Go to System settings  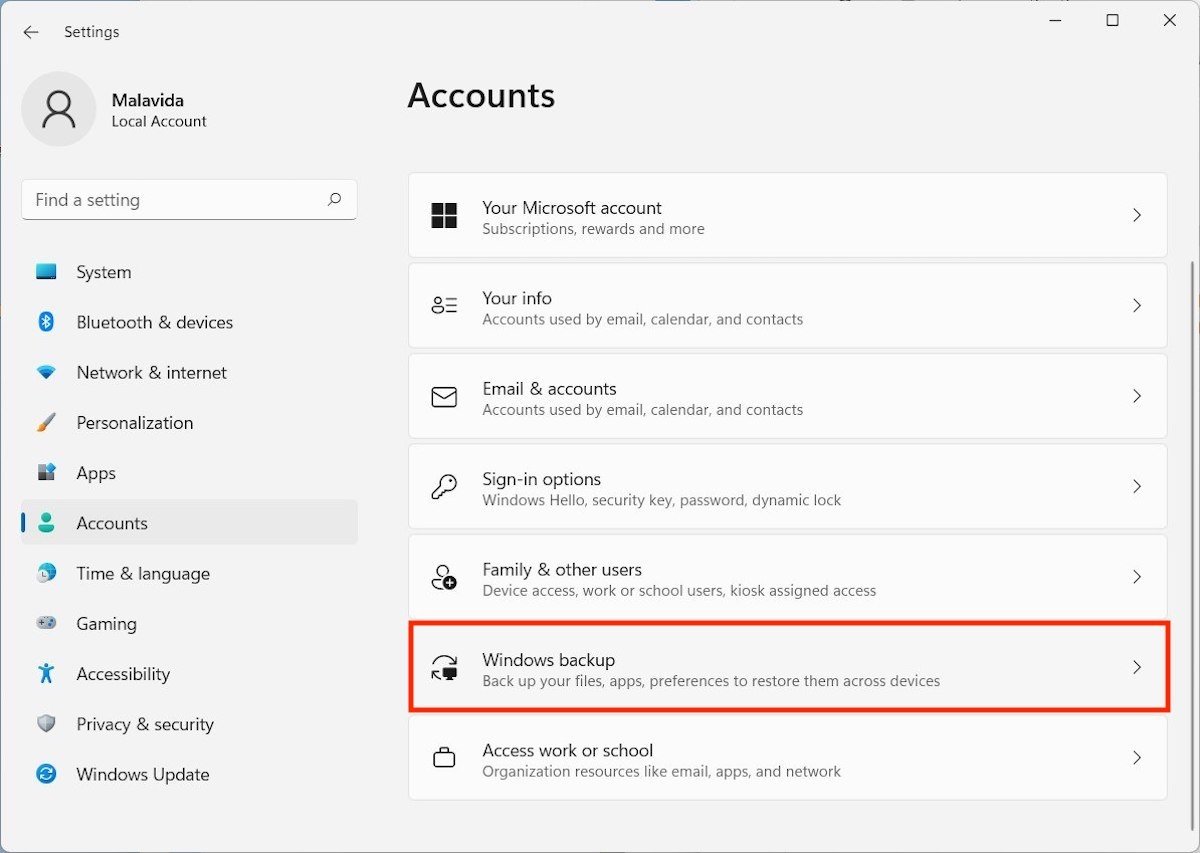click(104, 272)
